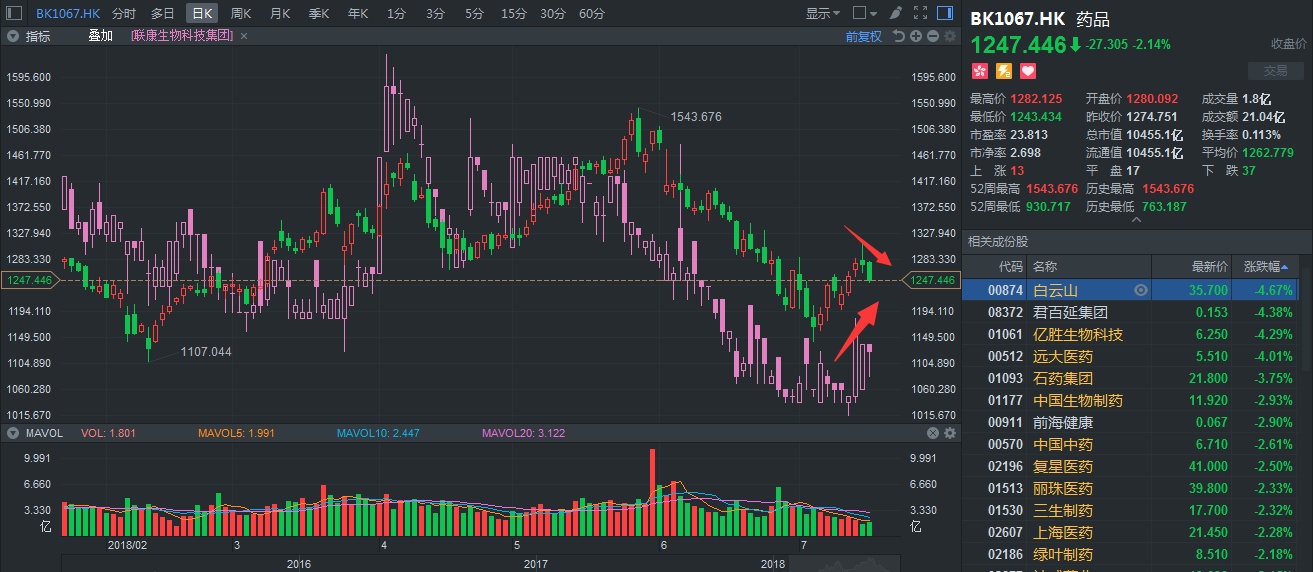The image size is (1313, 572).
Task: Select the 60分 interval
Action: point(591,14)
